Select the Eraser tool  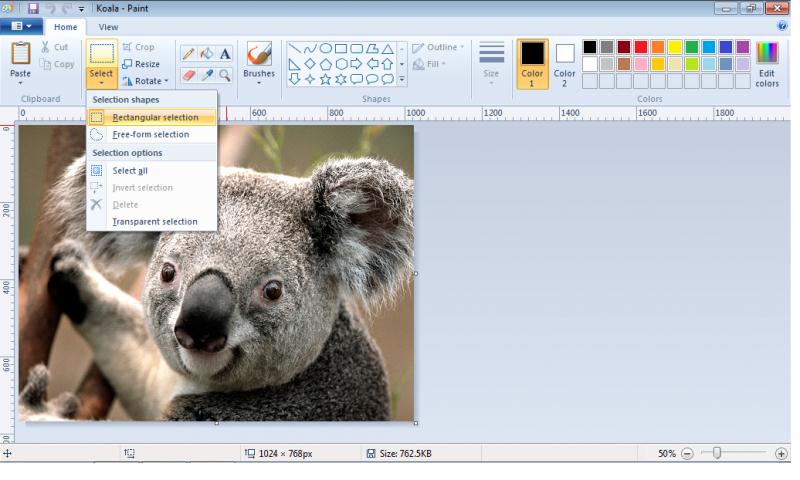click(x=188, y=75)
